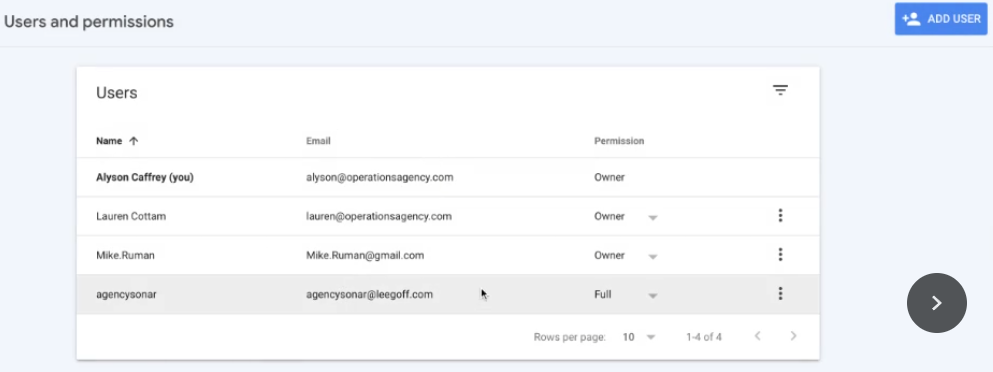Click the Name column header
This screenshot has height=372, width=993.
[109, 141]
